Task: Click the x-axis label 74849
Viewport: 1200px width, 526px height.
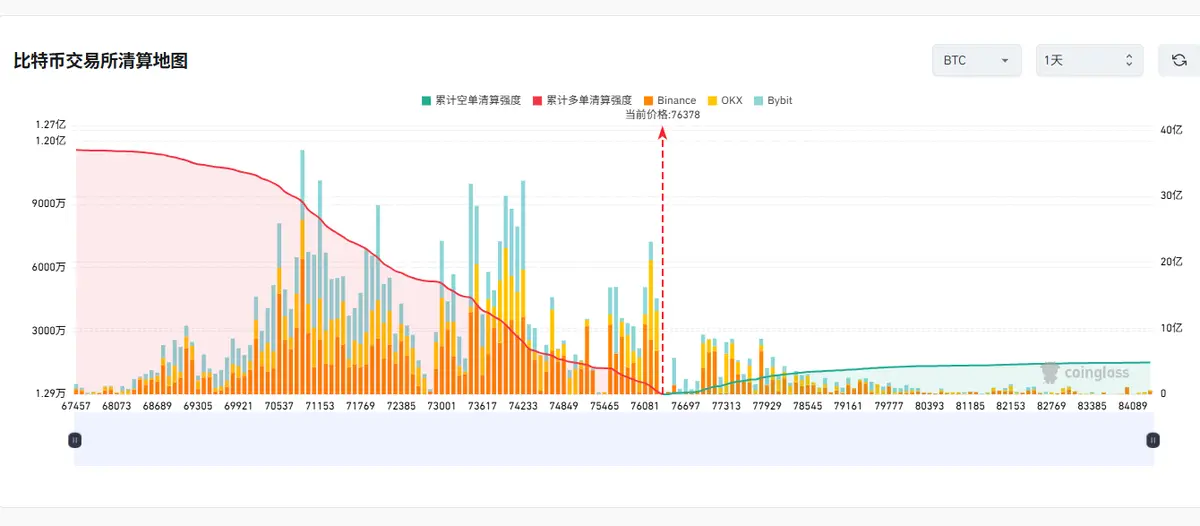Action: coord(564,406)
